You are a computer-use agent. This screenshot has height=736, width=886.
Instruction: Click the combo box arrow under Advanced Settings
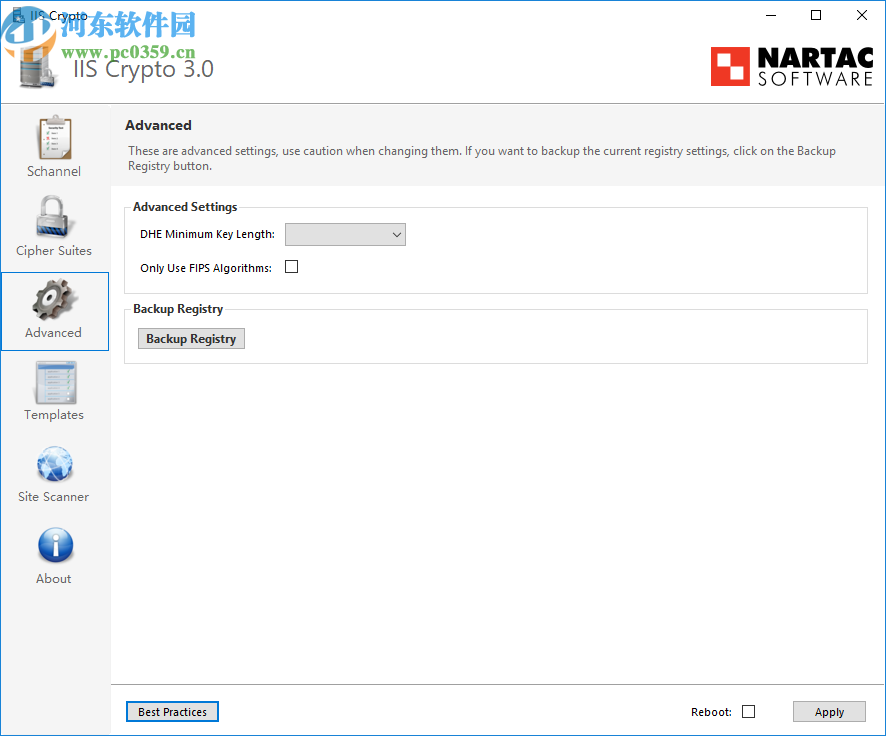coord(398,234)
